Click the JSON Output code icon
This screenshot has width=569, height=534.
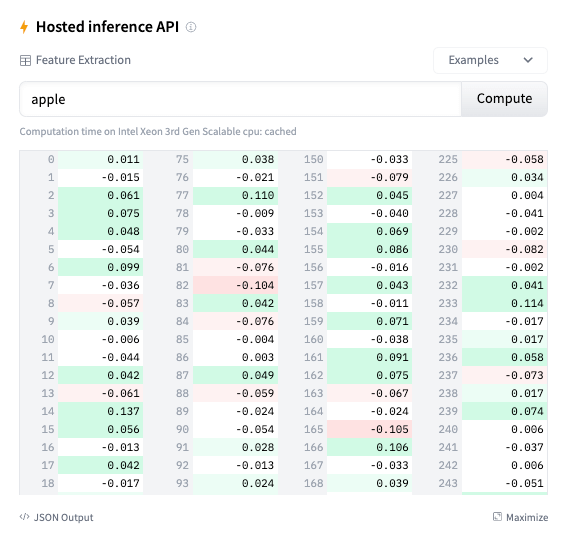[24, 517]
